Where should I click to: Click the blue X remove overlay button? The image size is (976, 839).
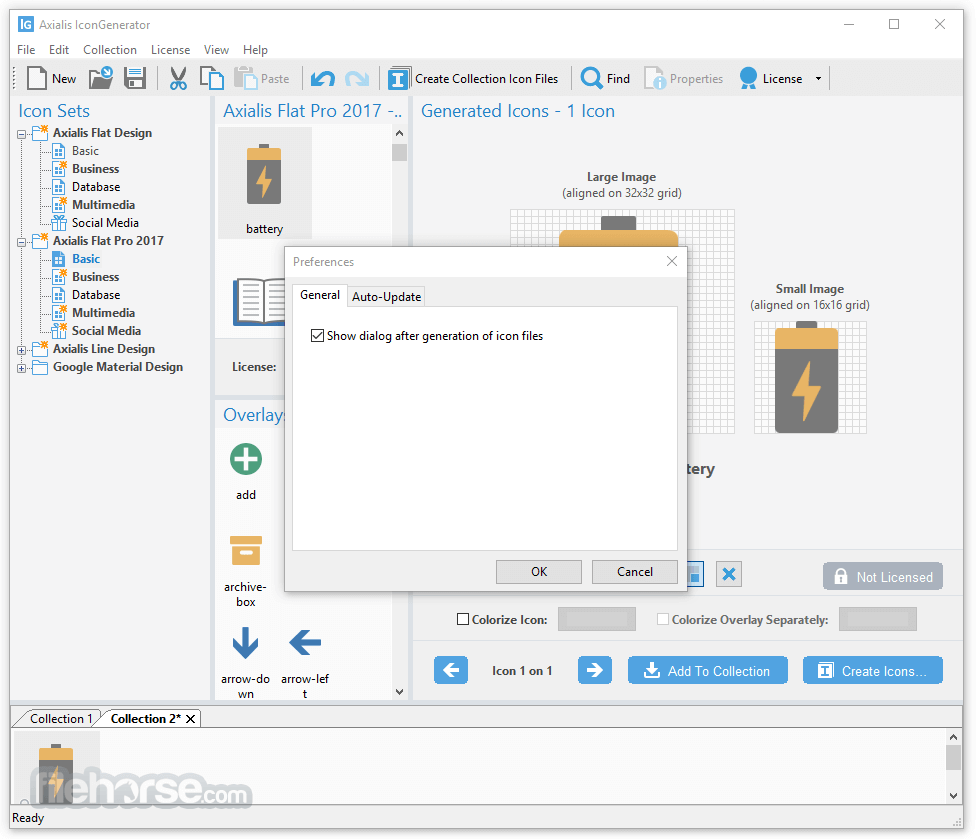729,574
